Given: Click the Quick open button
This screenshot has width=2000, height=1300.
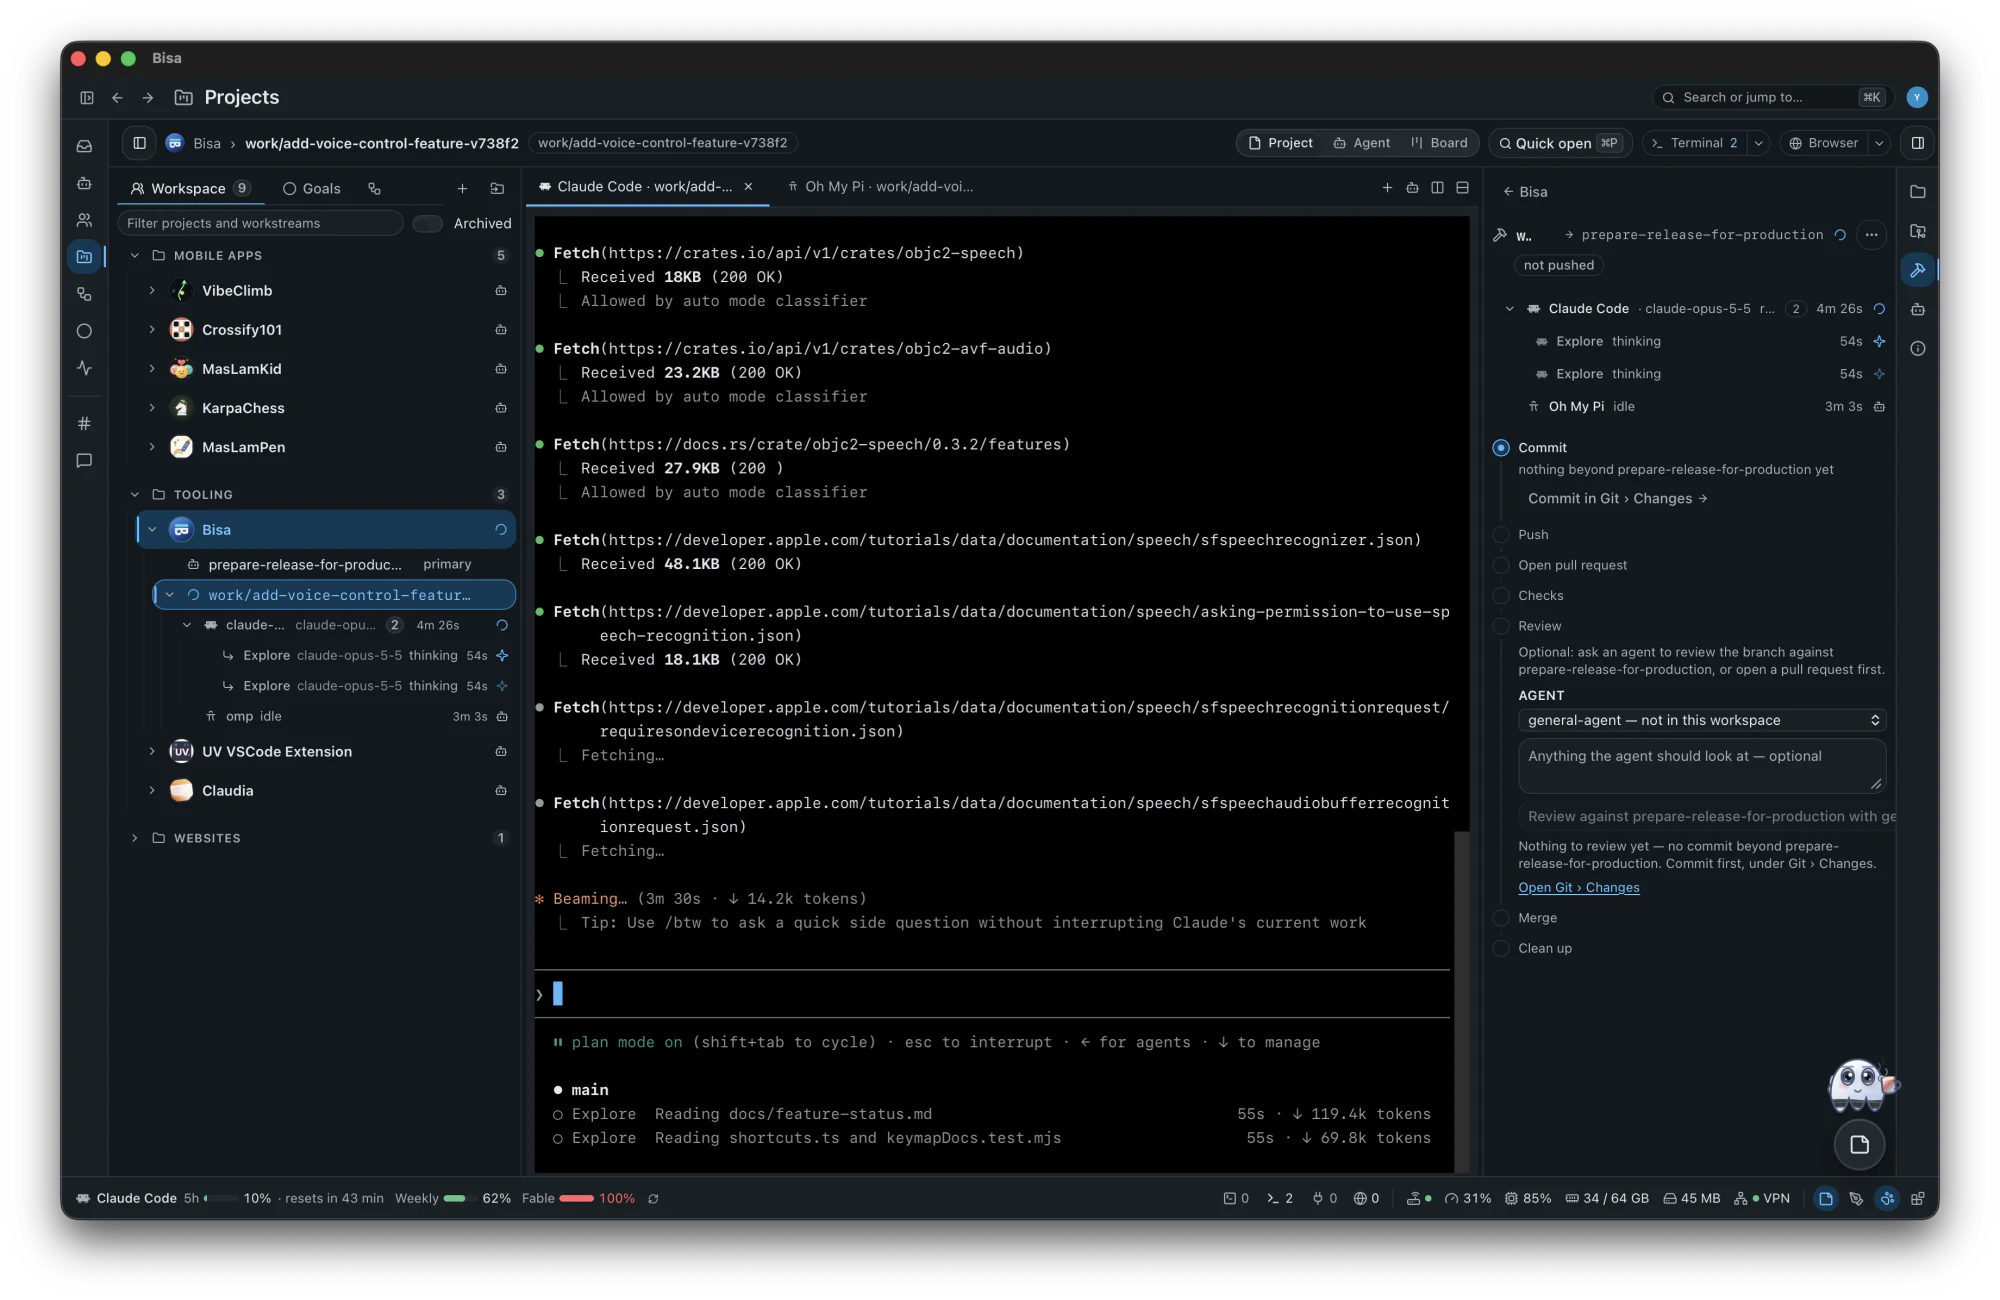Looking at the screenshot, I should click(1559, 143).
